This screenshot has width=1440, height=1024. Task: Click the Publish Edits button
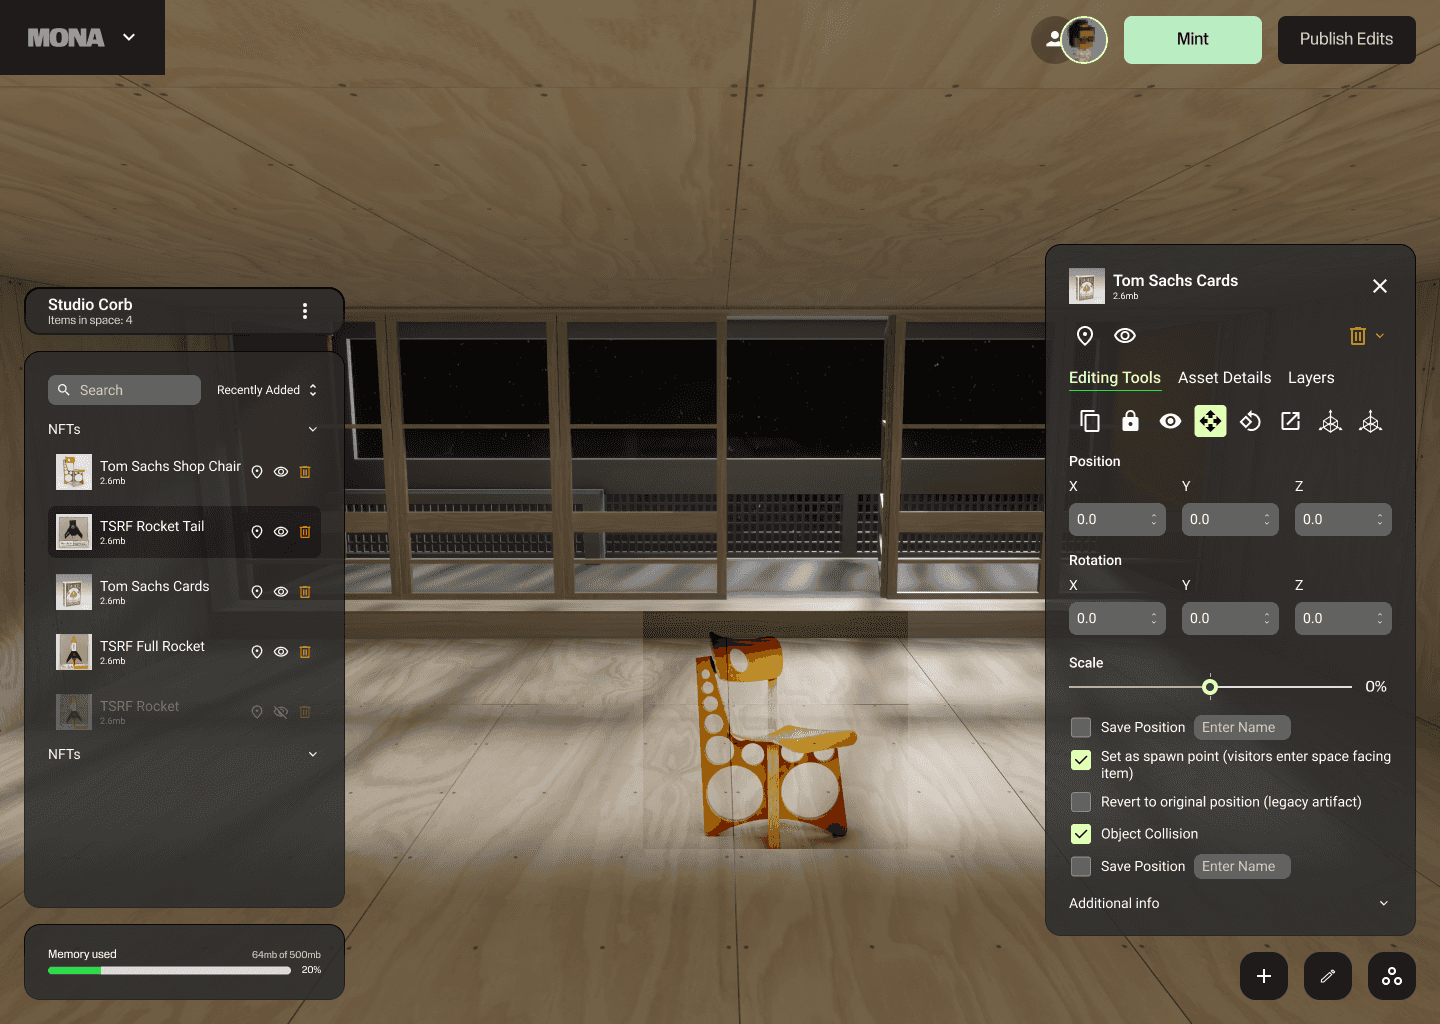[x=1347, y=40]
